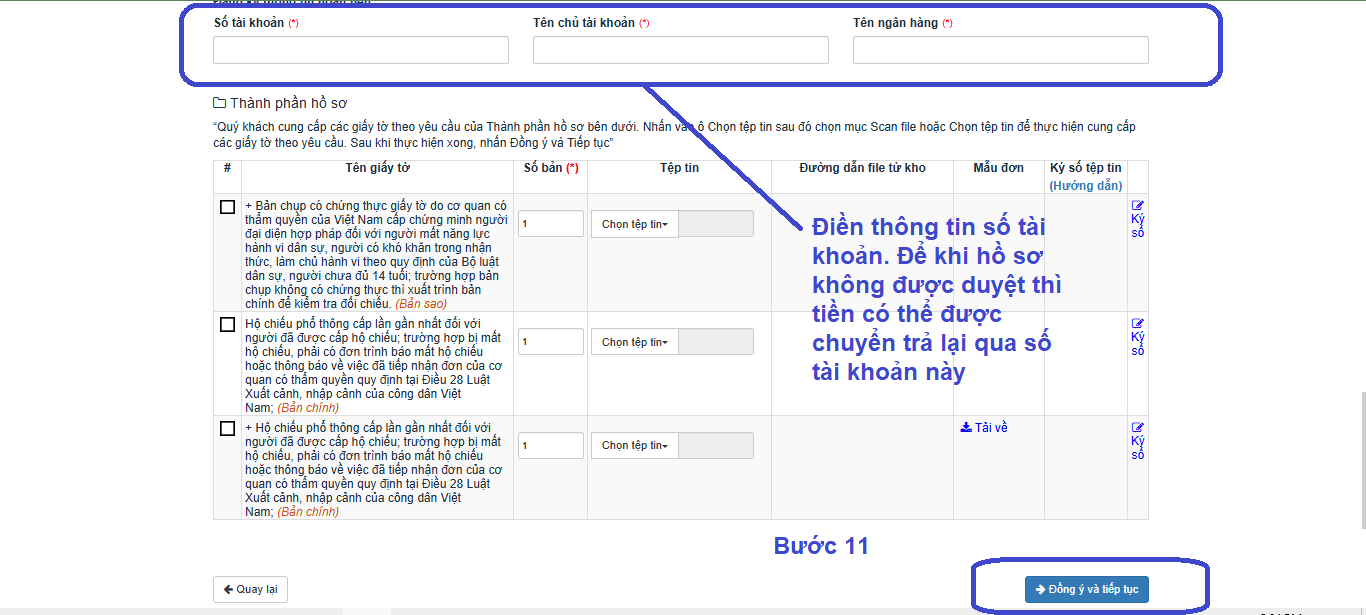This screenshot has height=615, width=1366.
Task: Open the Chọn tệp tin dropdown in the third row
Action: point(635,445)
